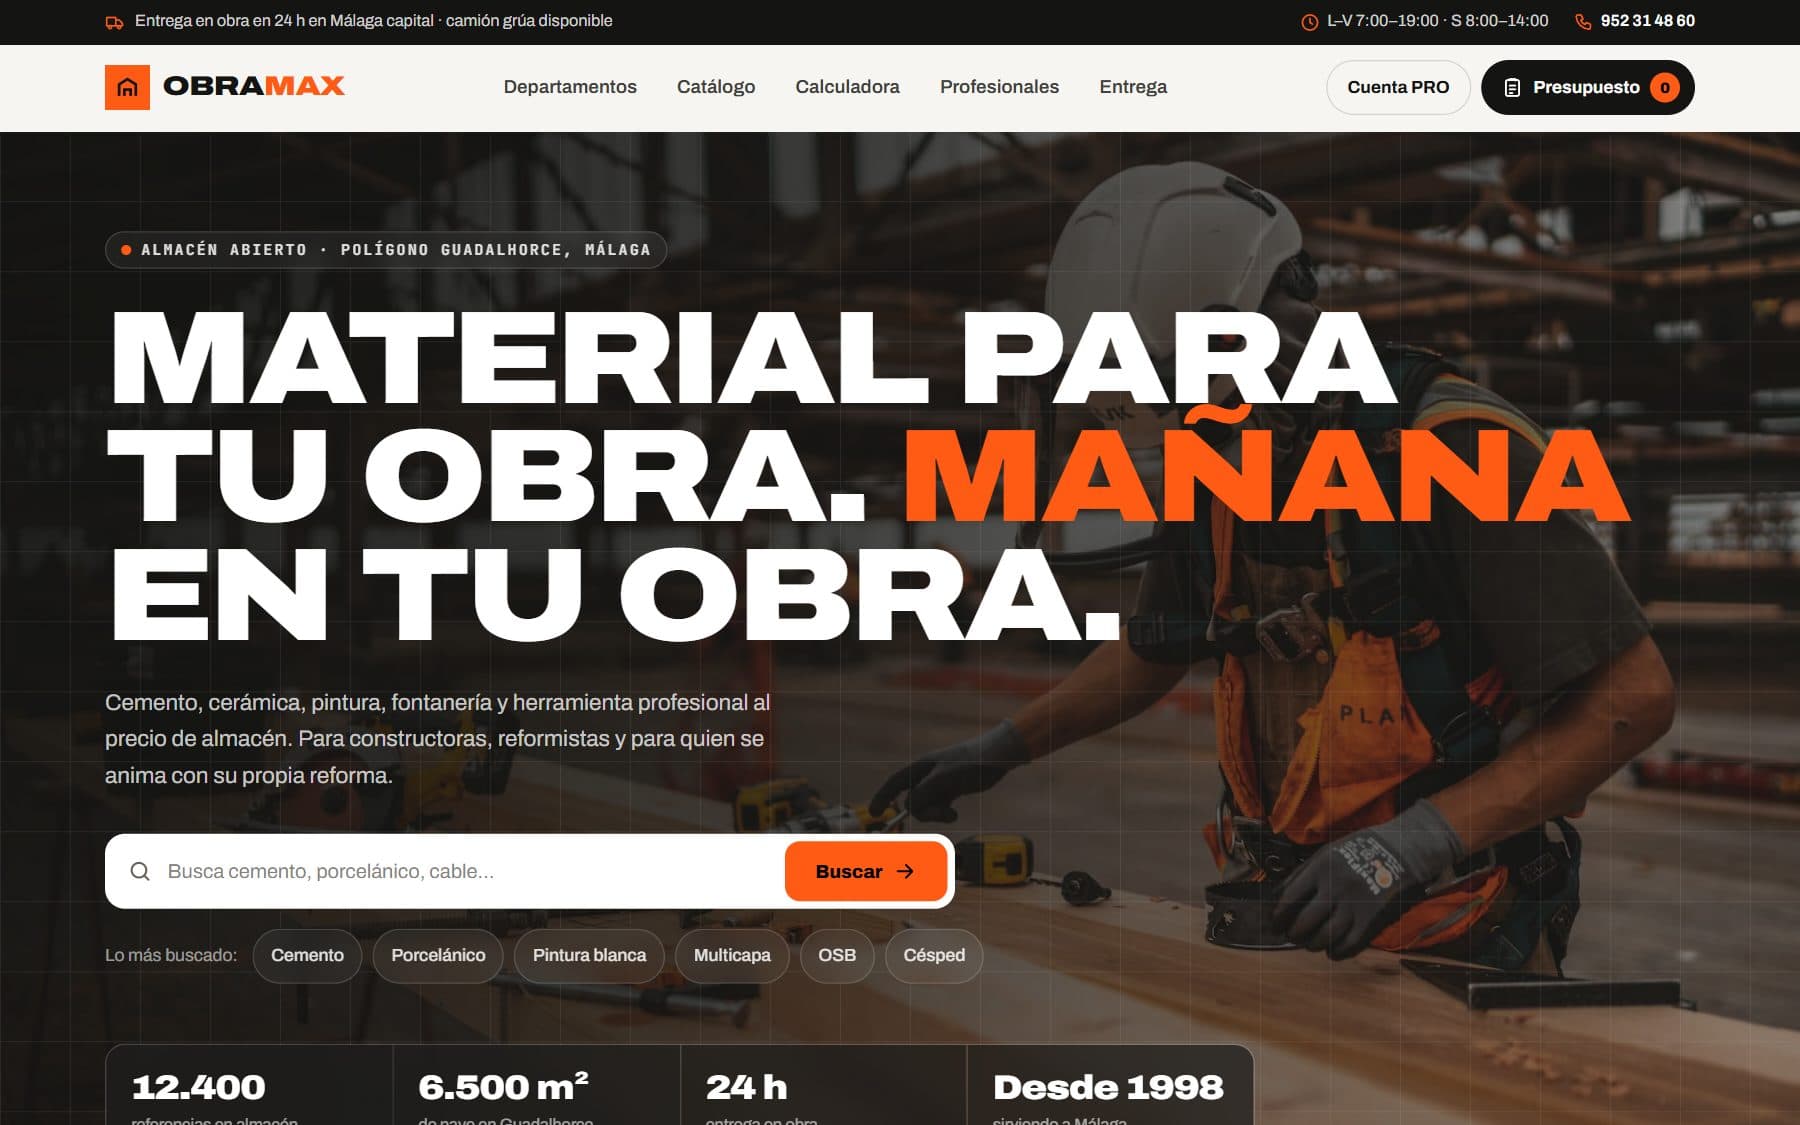
Task: Select Profesionales in the nav bar
Action: pos(999,87)
